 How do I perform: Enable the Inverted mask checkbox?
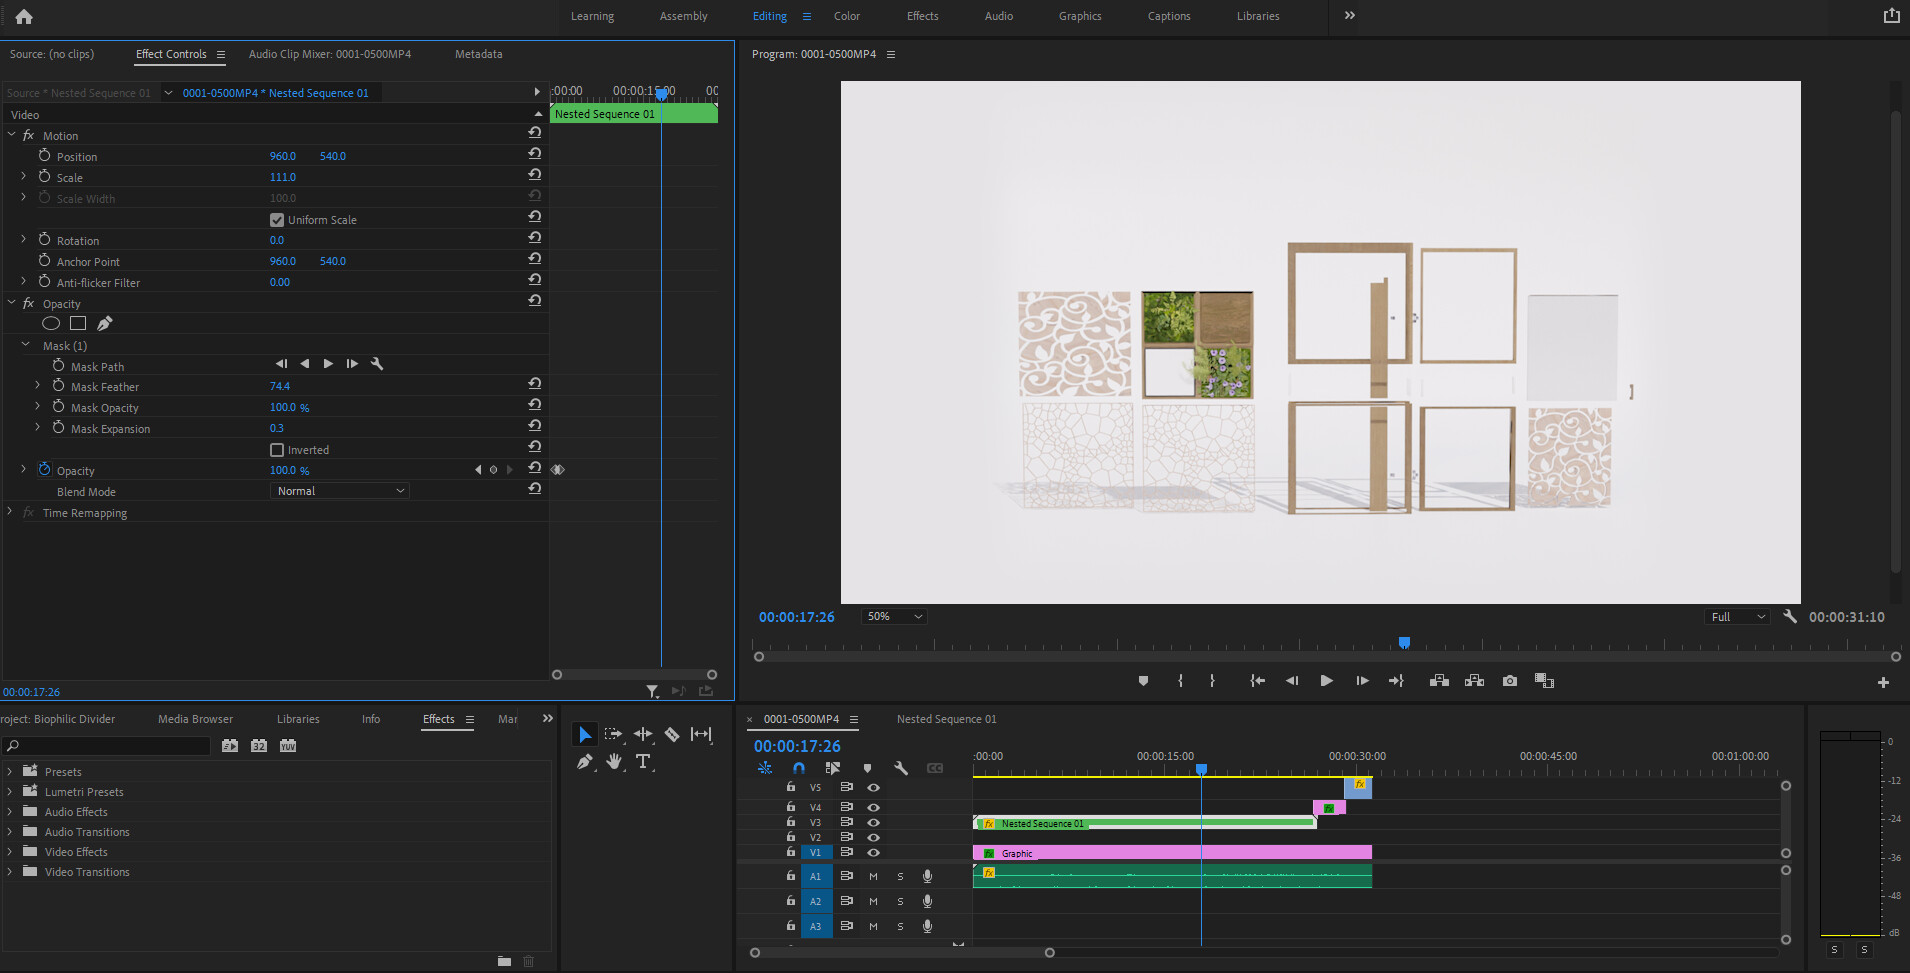277,450
